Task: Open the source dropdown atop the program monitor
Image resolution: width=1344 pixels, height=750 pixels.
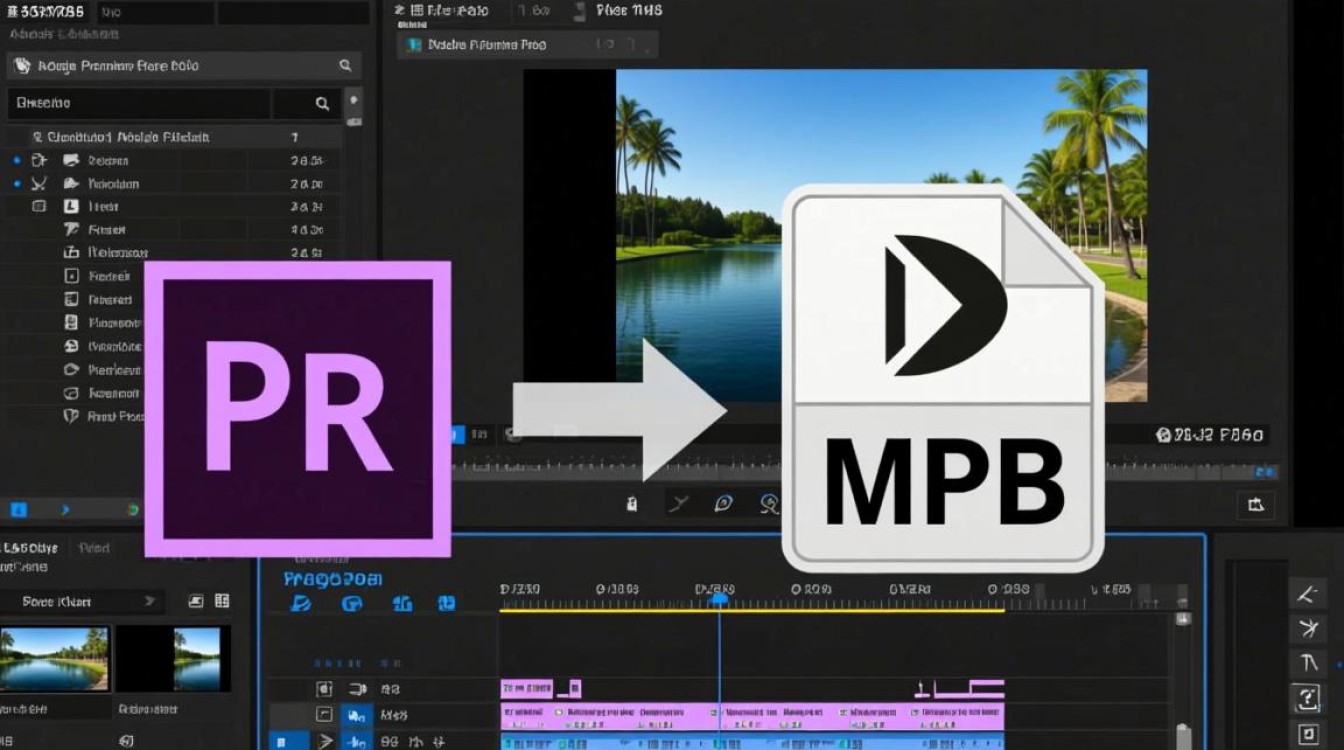Action: coord(528,45)
